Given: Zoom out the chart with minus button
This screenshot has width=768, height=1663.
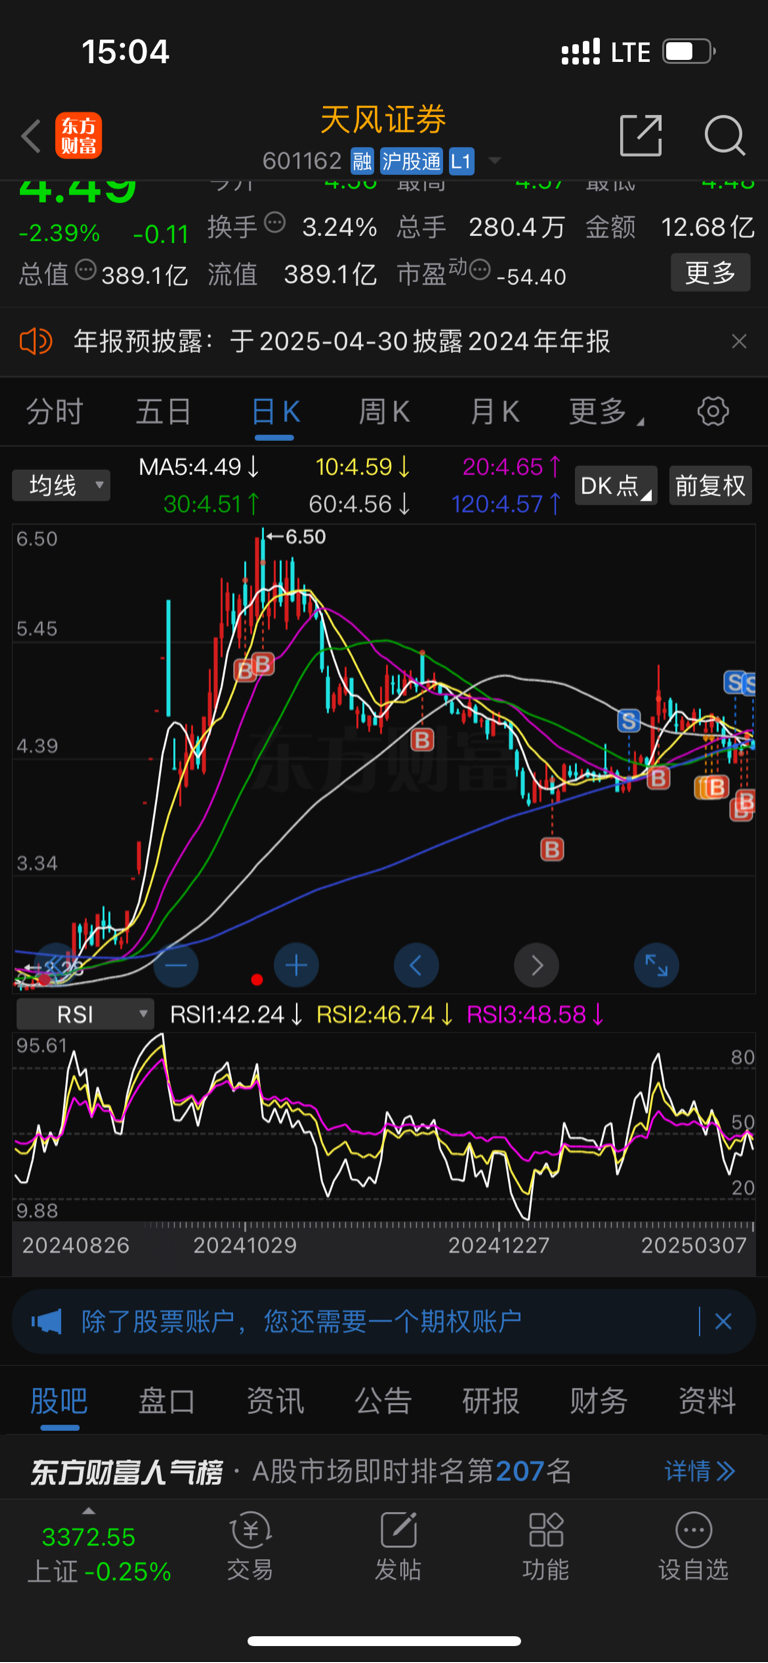Looking at the screenshot, I should 176,965.
